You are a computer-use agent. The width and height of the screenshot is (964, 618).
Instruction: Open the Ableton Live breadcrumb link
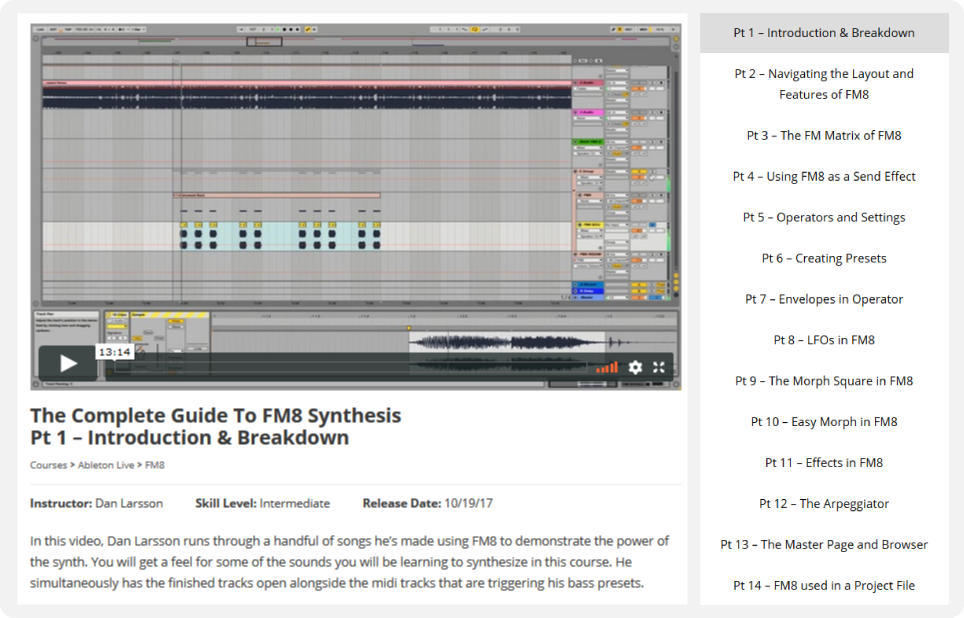tap(106, 465)
